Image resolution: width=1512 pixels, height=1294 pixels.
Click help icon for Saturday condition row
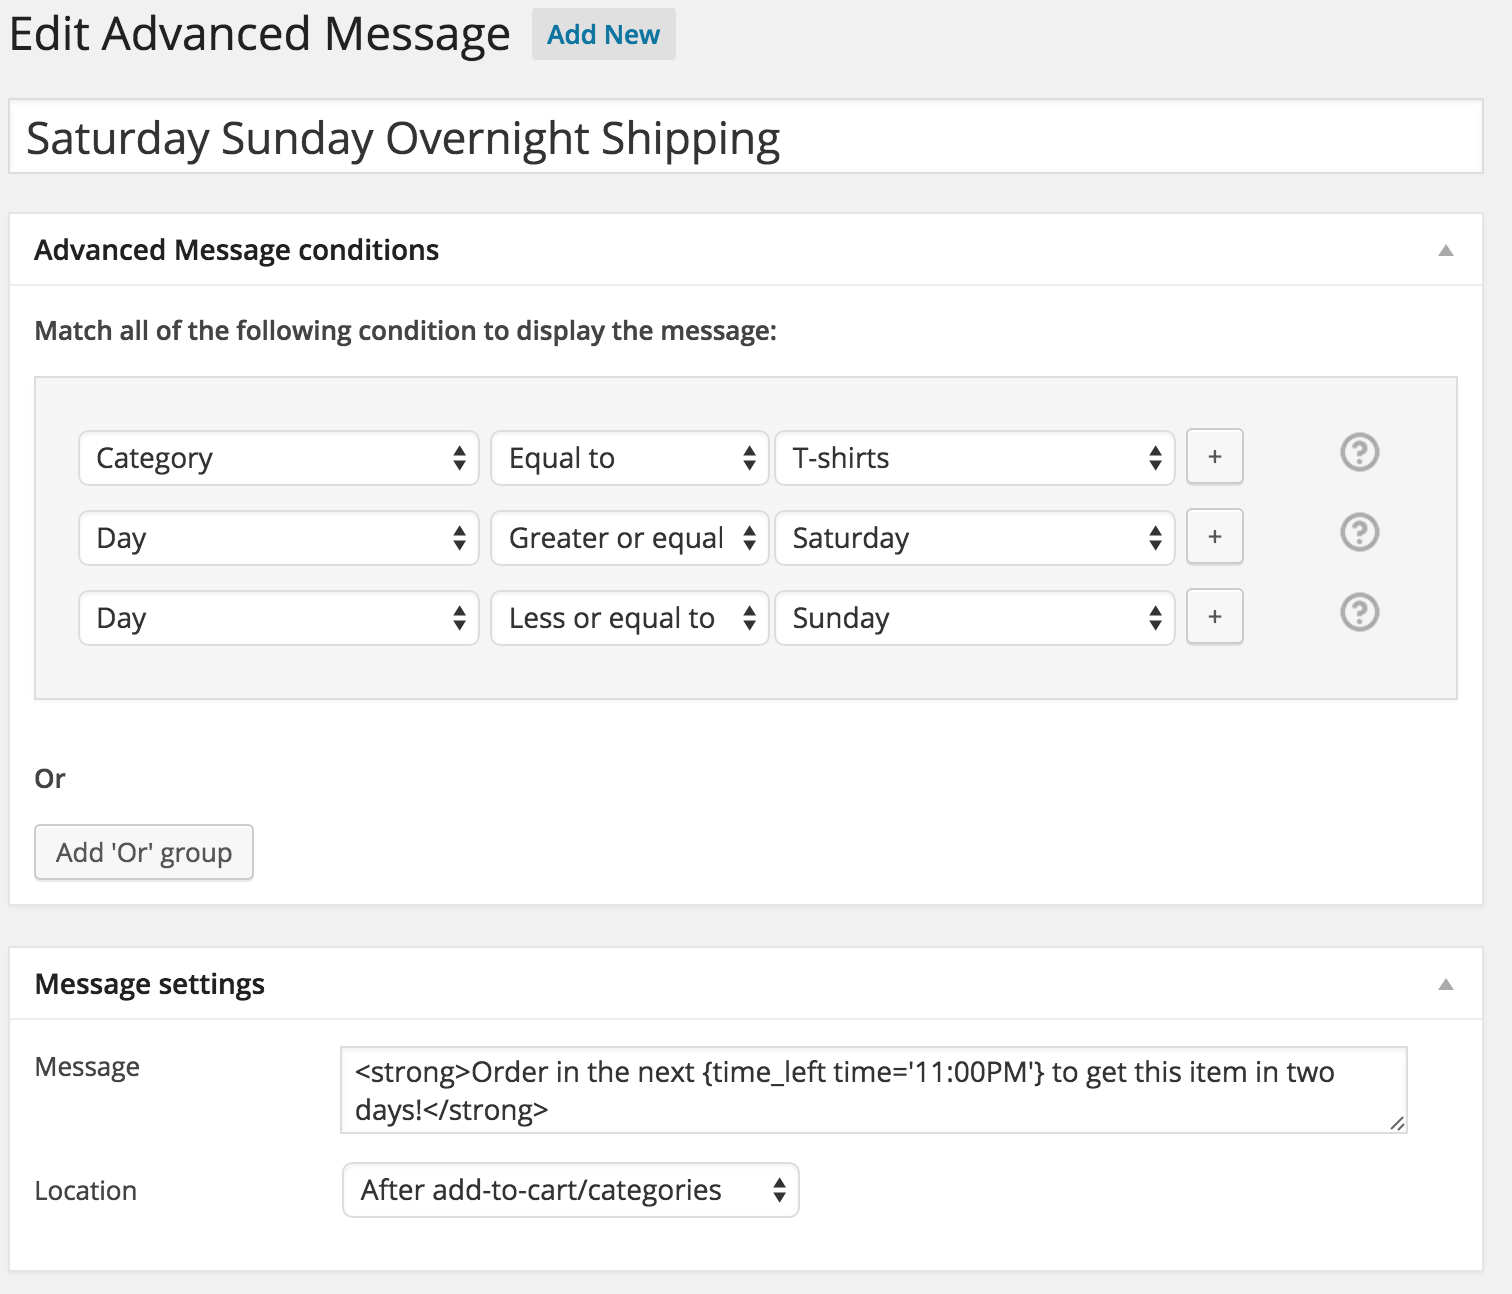[1359, 533]
